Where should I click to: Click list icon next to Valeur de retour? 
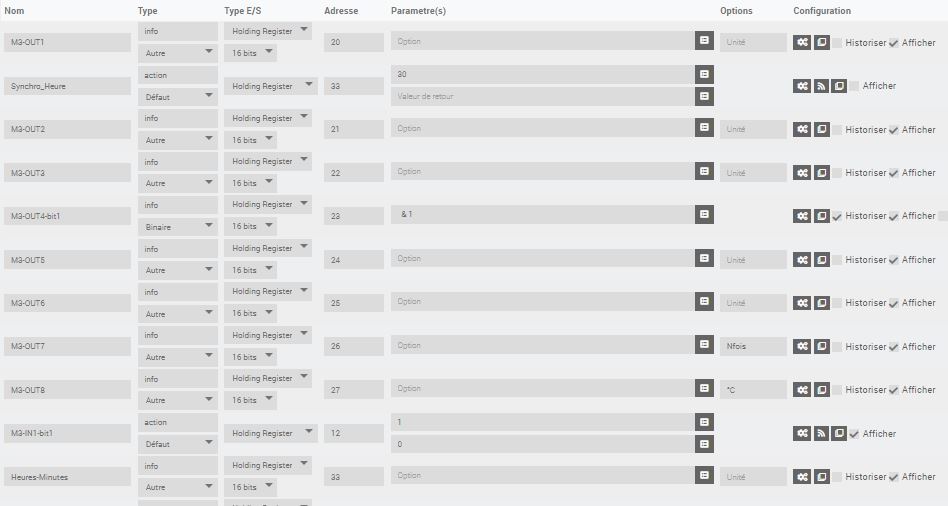click(704, 96)
